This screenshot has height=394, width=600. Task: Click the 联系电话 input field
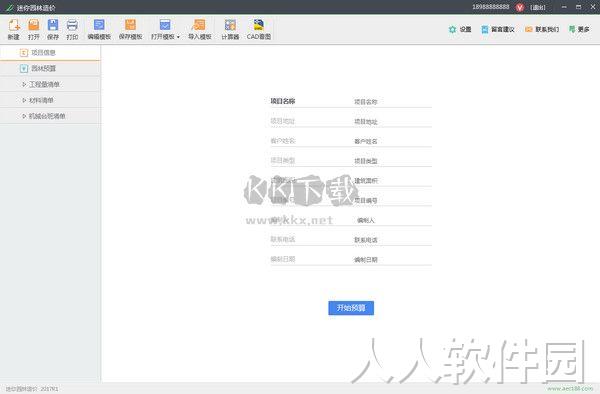tap(393, 240)
